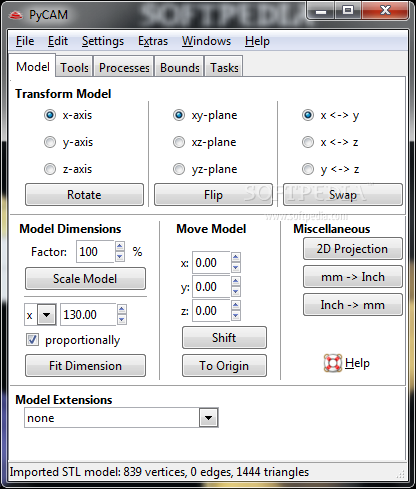Viewport: 416px width, 489px height.
Task: Select the yz-plane flip option
Action: click(x=179, y=169)
